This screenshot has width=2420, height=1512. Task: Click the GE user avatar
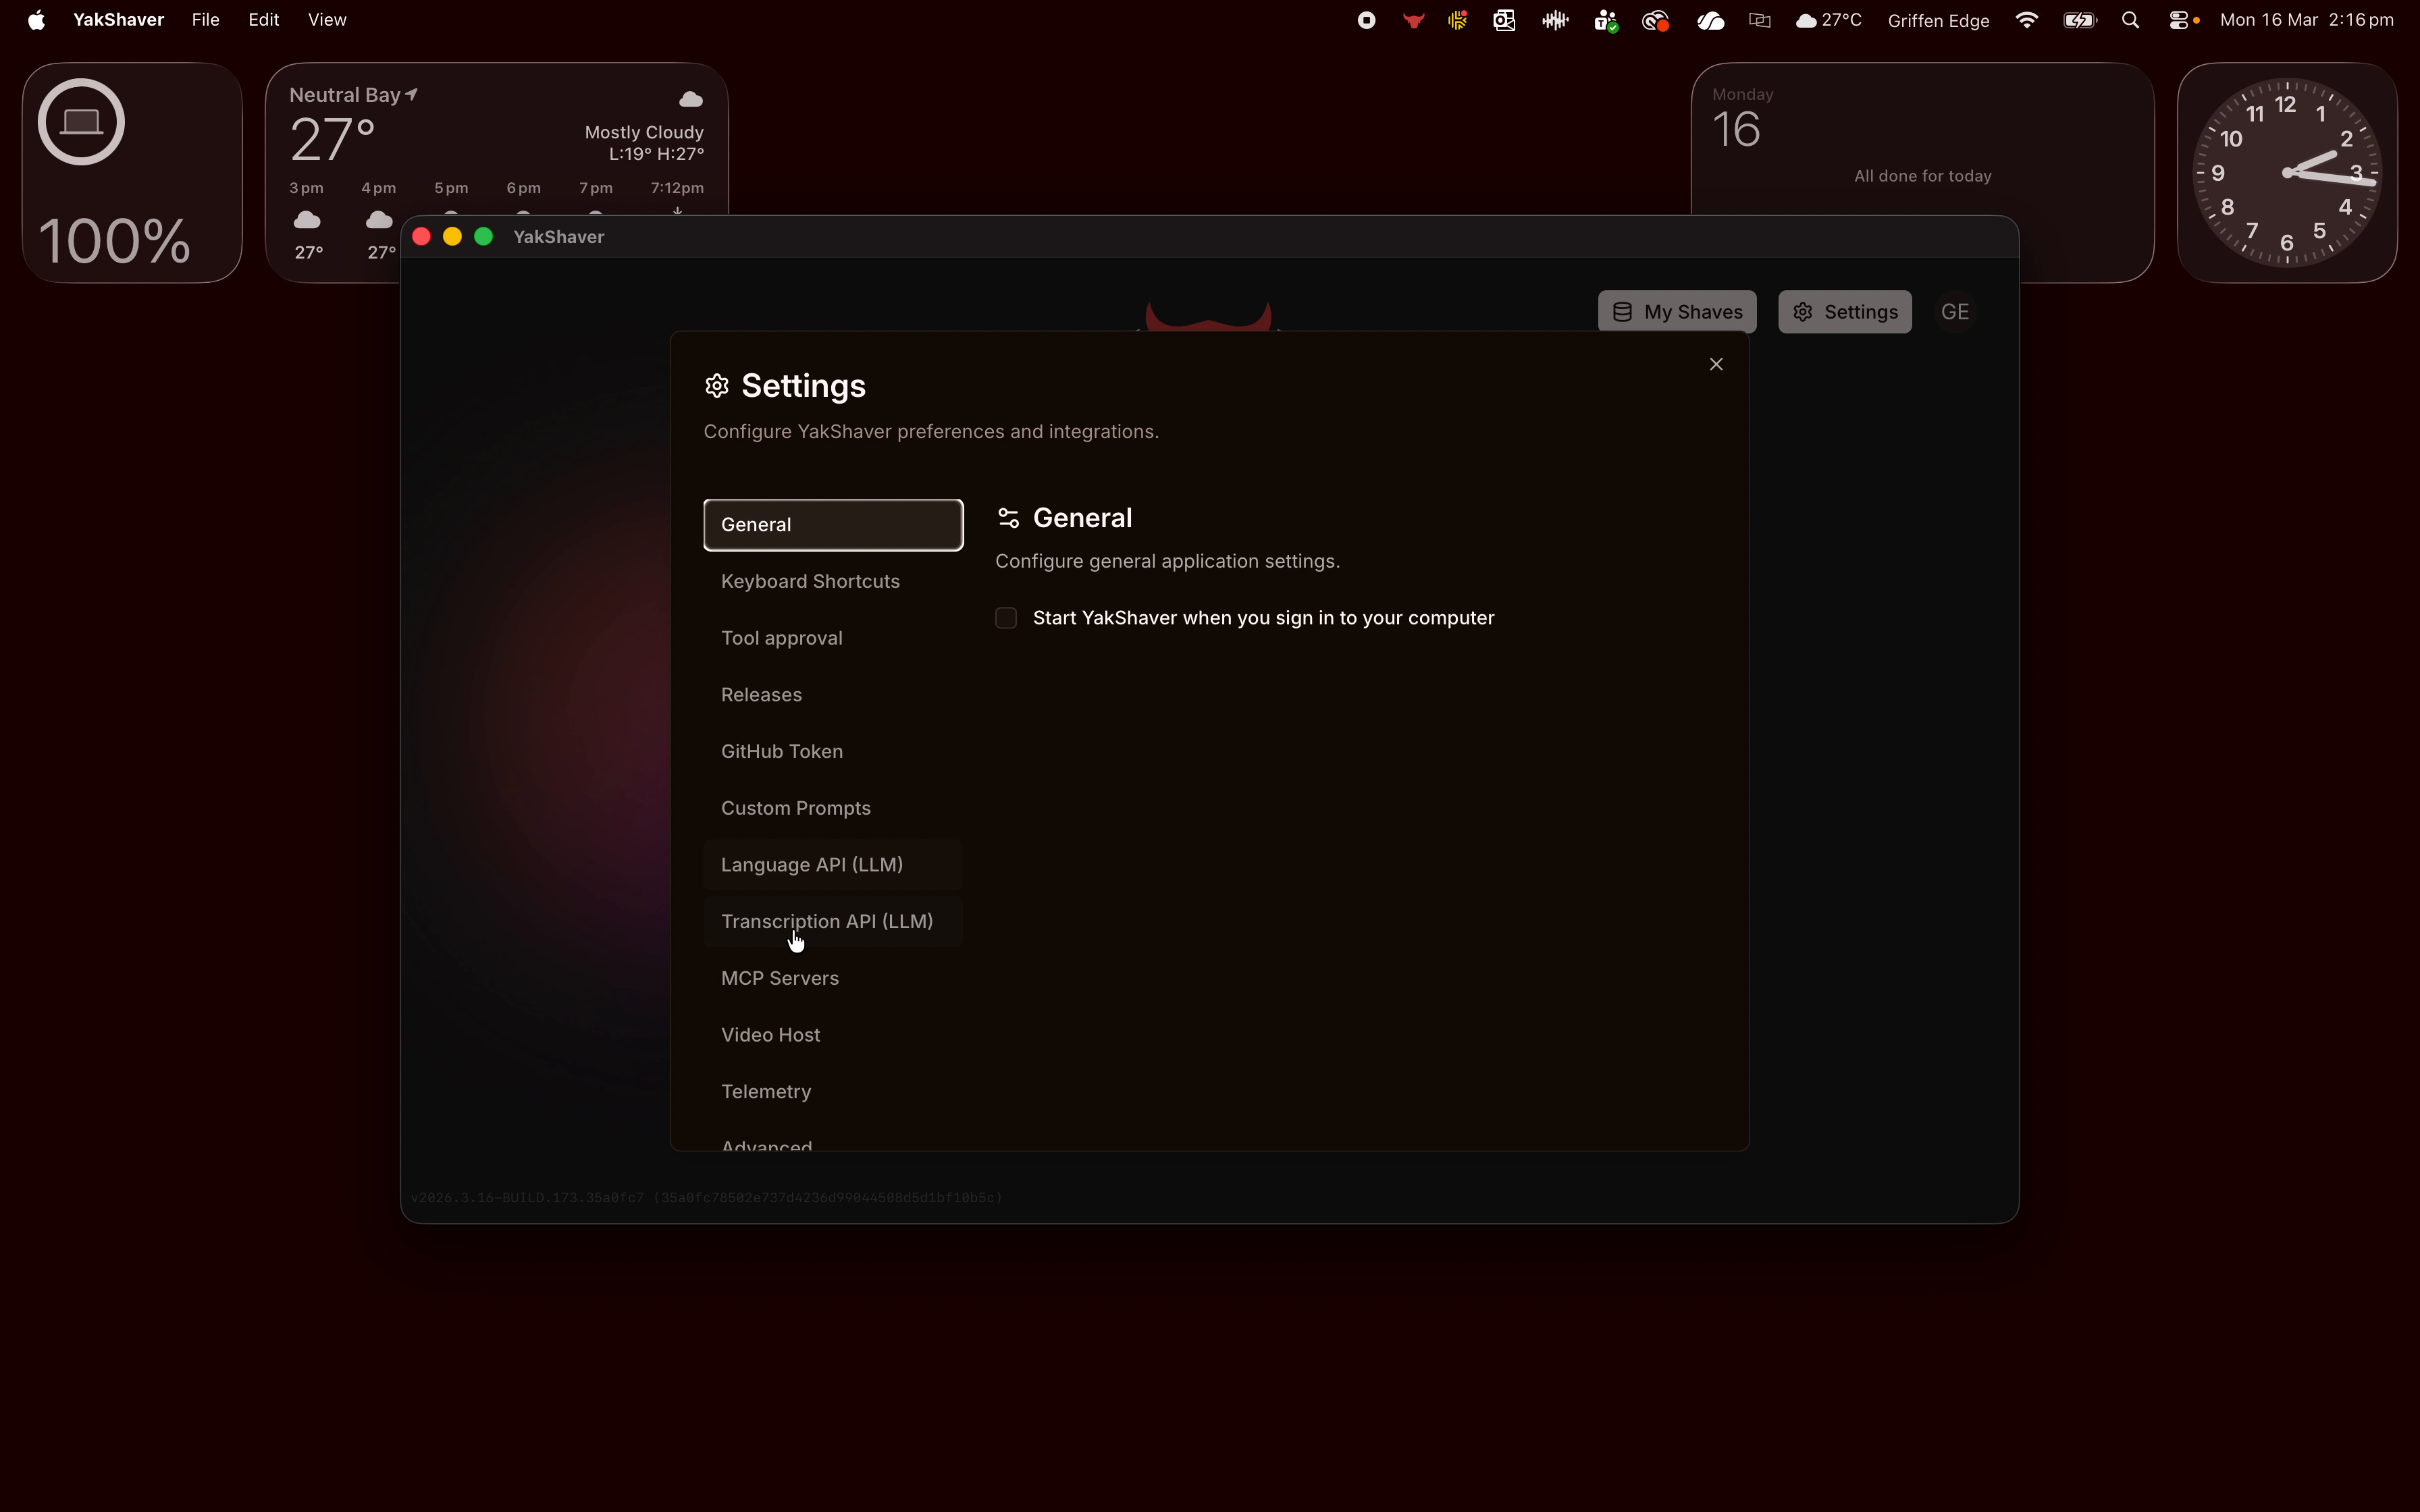tap(1955, 312)
